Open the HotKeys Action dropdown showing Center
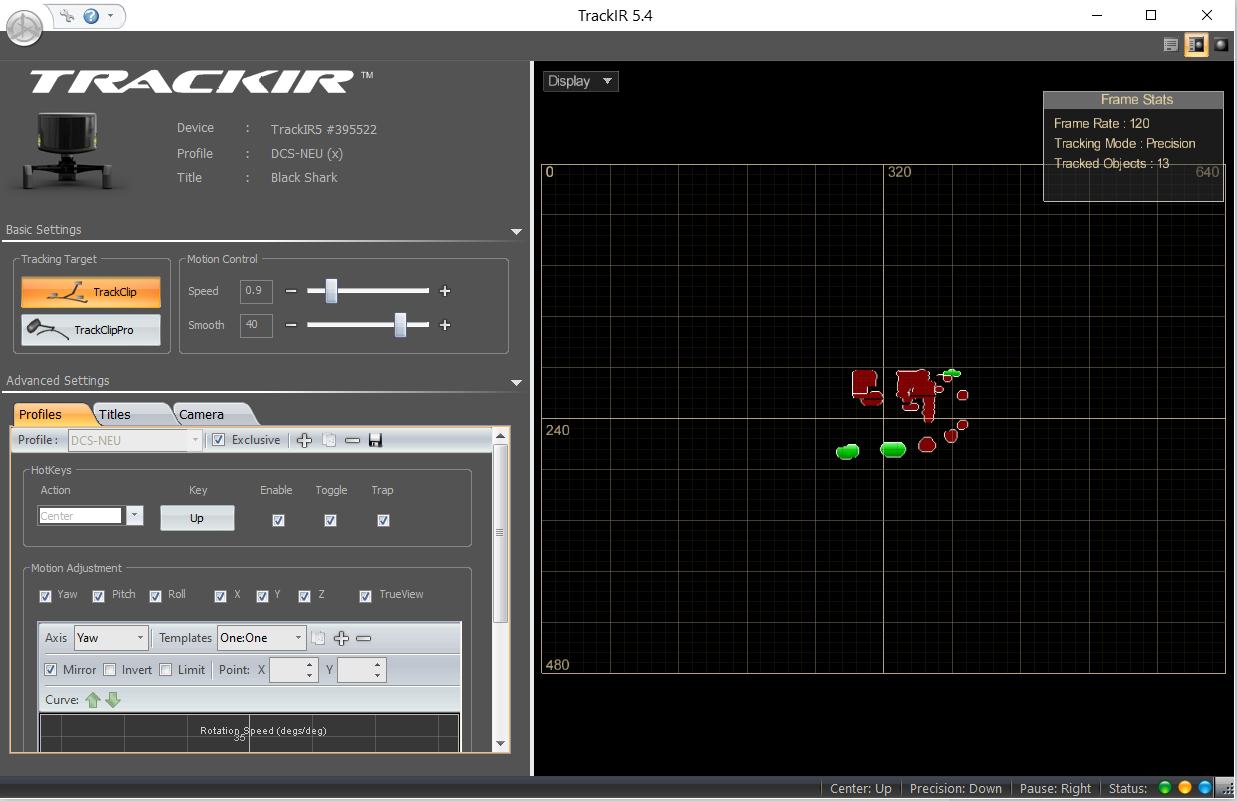1237x801 pixels. [91, 516]
